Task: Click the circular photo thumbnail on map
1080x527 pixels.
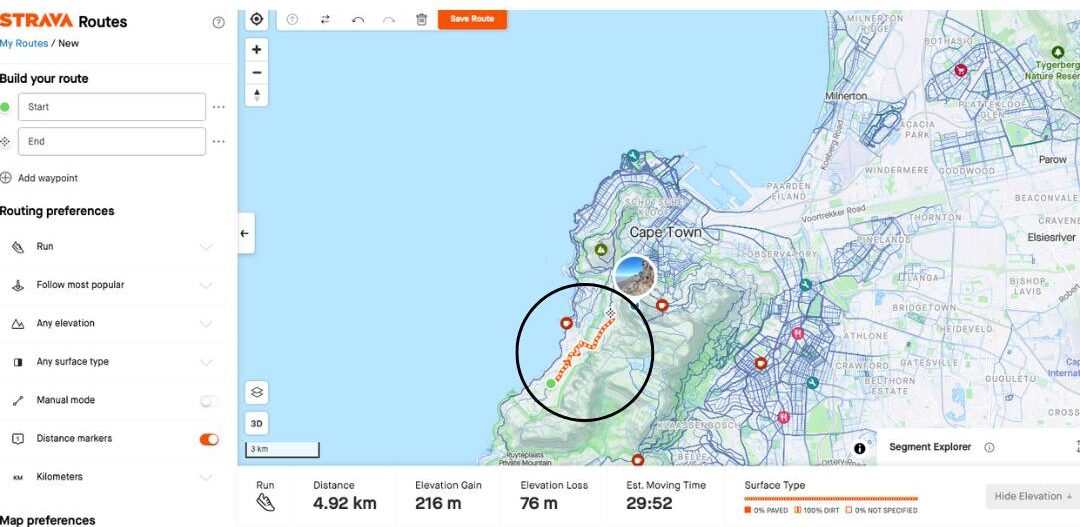Action: [634, 276]
